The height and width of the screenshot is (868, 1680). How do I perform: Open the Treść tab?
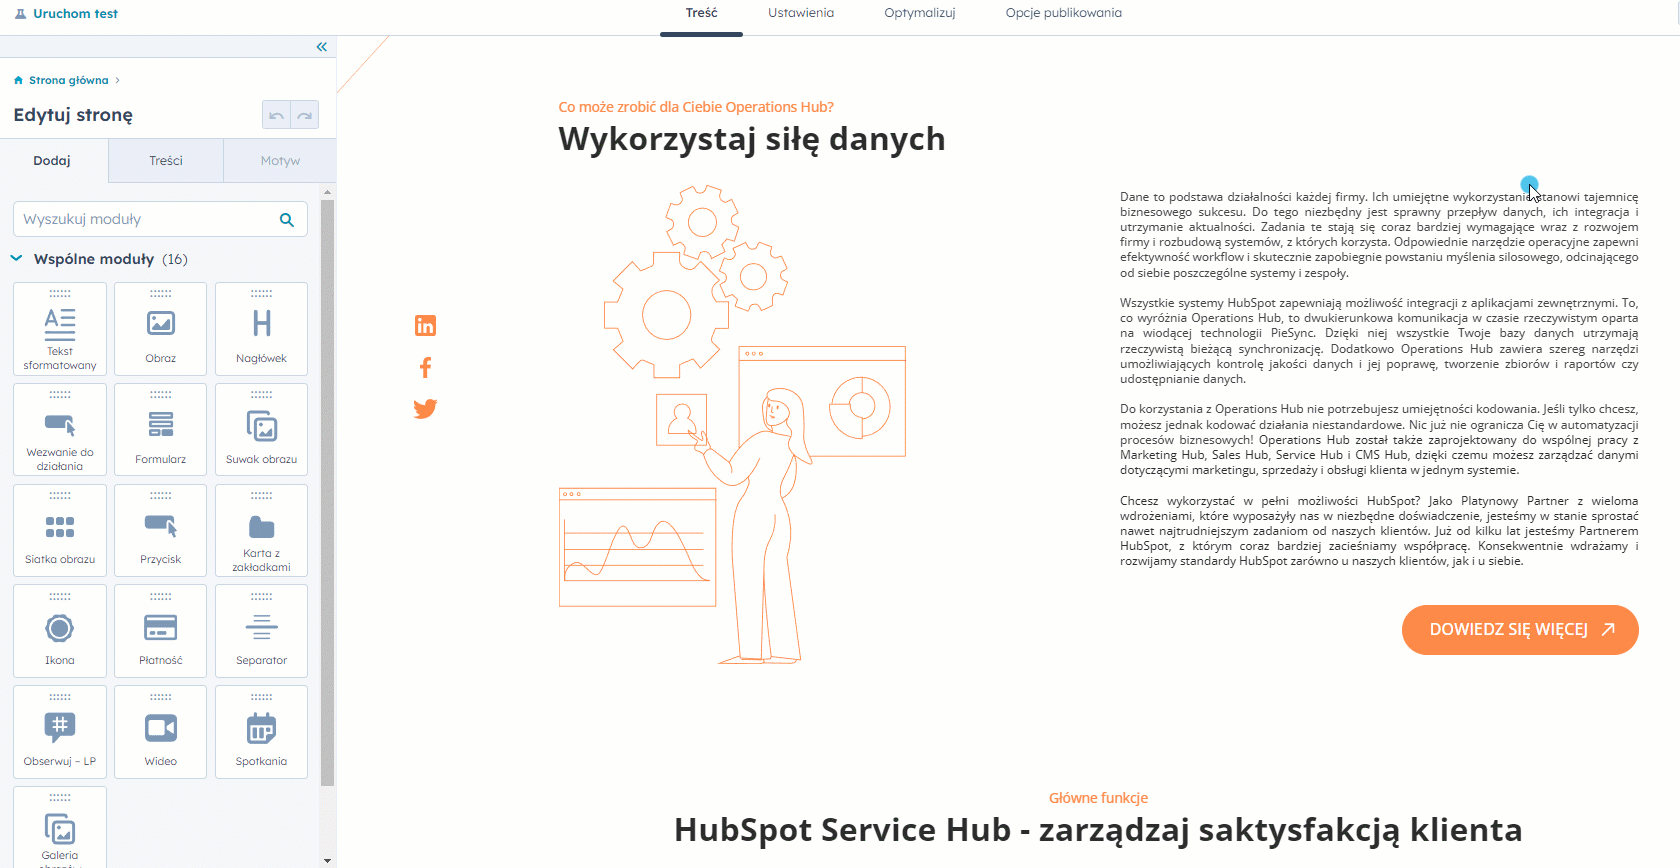701,14
